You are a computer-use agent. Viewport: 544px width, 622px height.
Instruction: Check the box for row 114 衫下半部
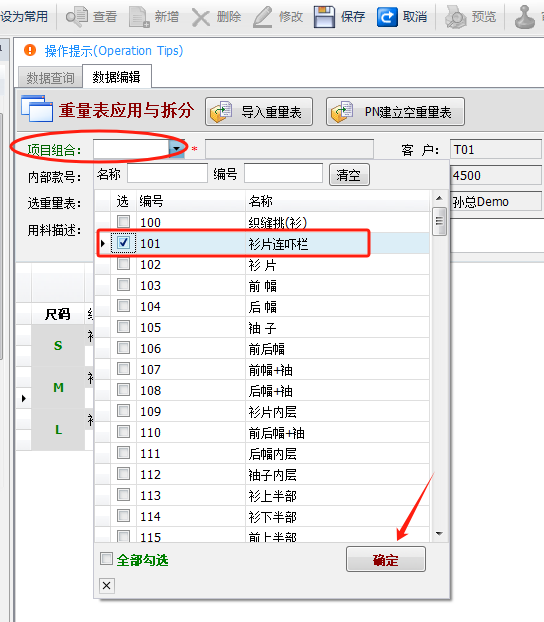click(x=123, y=516)
